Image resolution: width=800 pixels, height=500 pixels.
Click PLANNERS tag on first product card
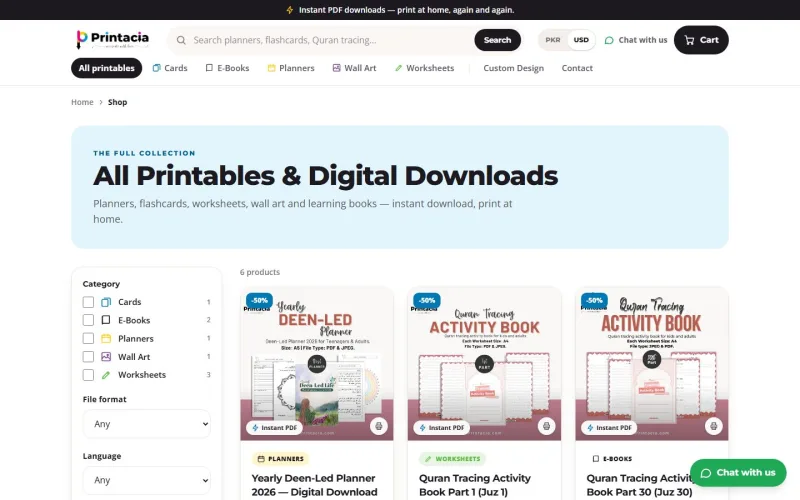pyautogui.click(x=280, y=459)
